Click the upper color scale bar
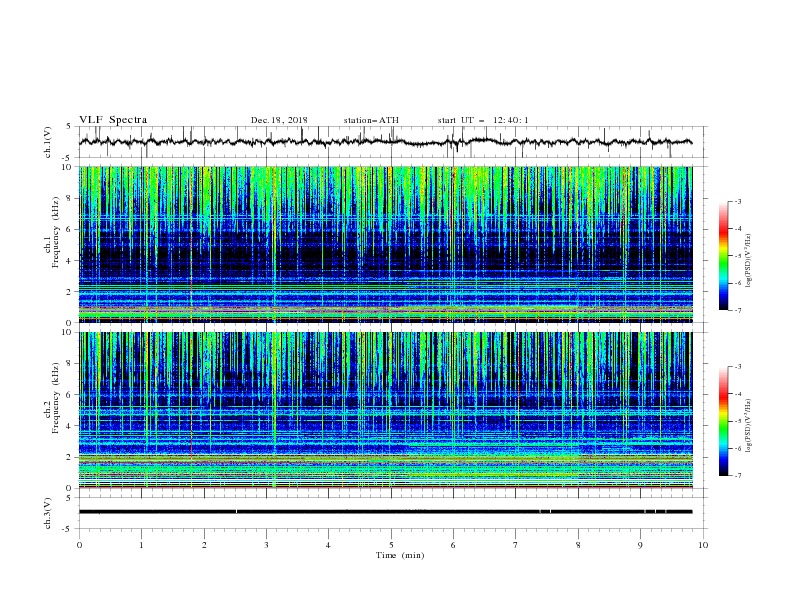Screen dimensions: 792x612 click(x=723, y=256)
